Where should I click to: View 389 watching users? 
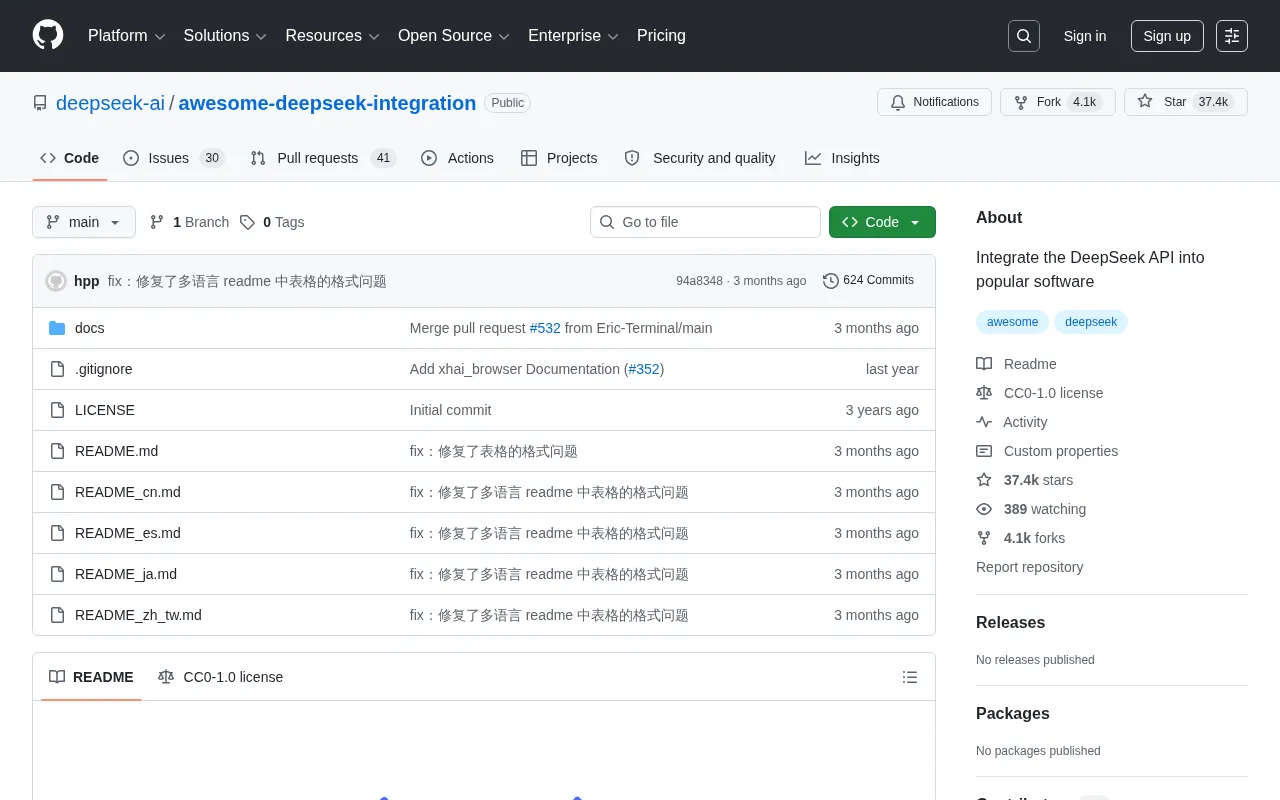tap(1031, 509)
